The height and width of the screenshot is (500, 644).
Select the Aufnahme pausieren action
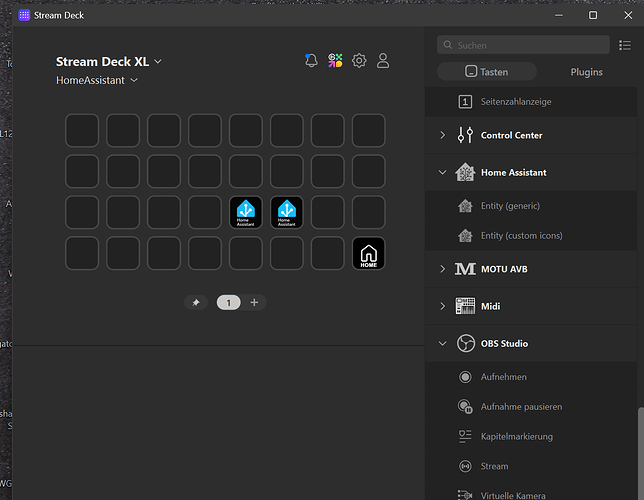tap(521, 407)
